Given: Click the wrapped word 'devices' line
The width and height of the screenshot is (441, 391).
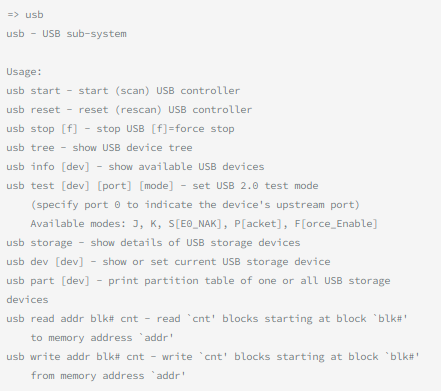Looking at the screenshot, I should (27, 300).
